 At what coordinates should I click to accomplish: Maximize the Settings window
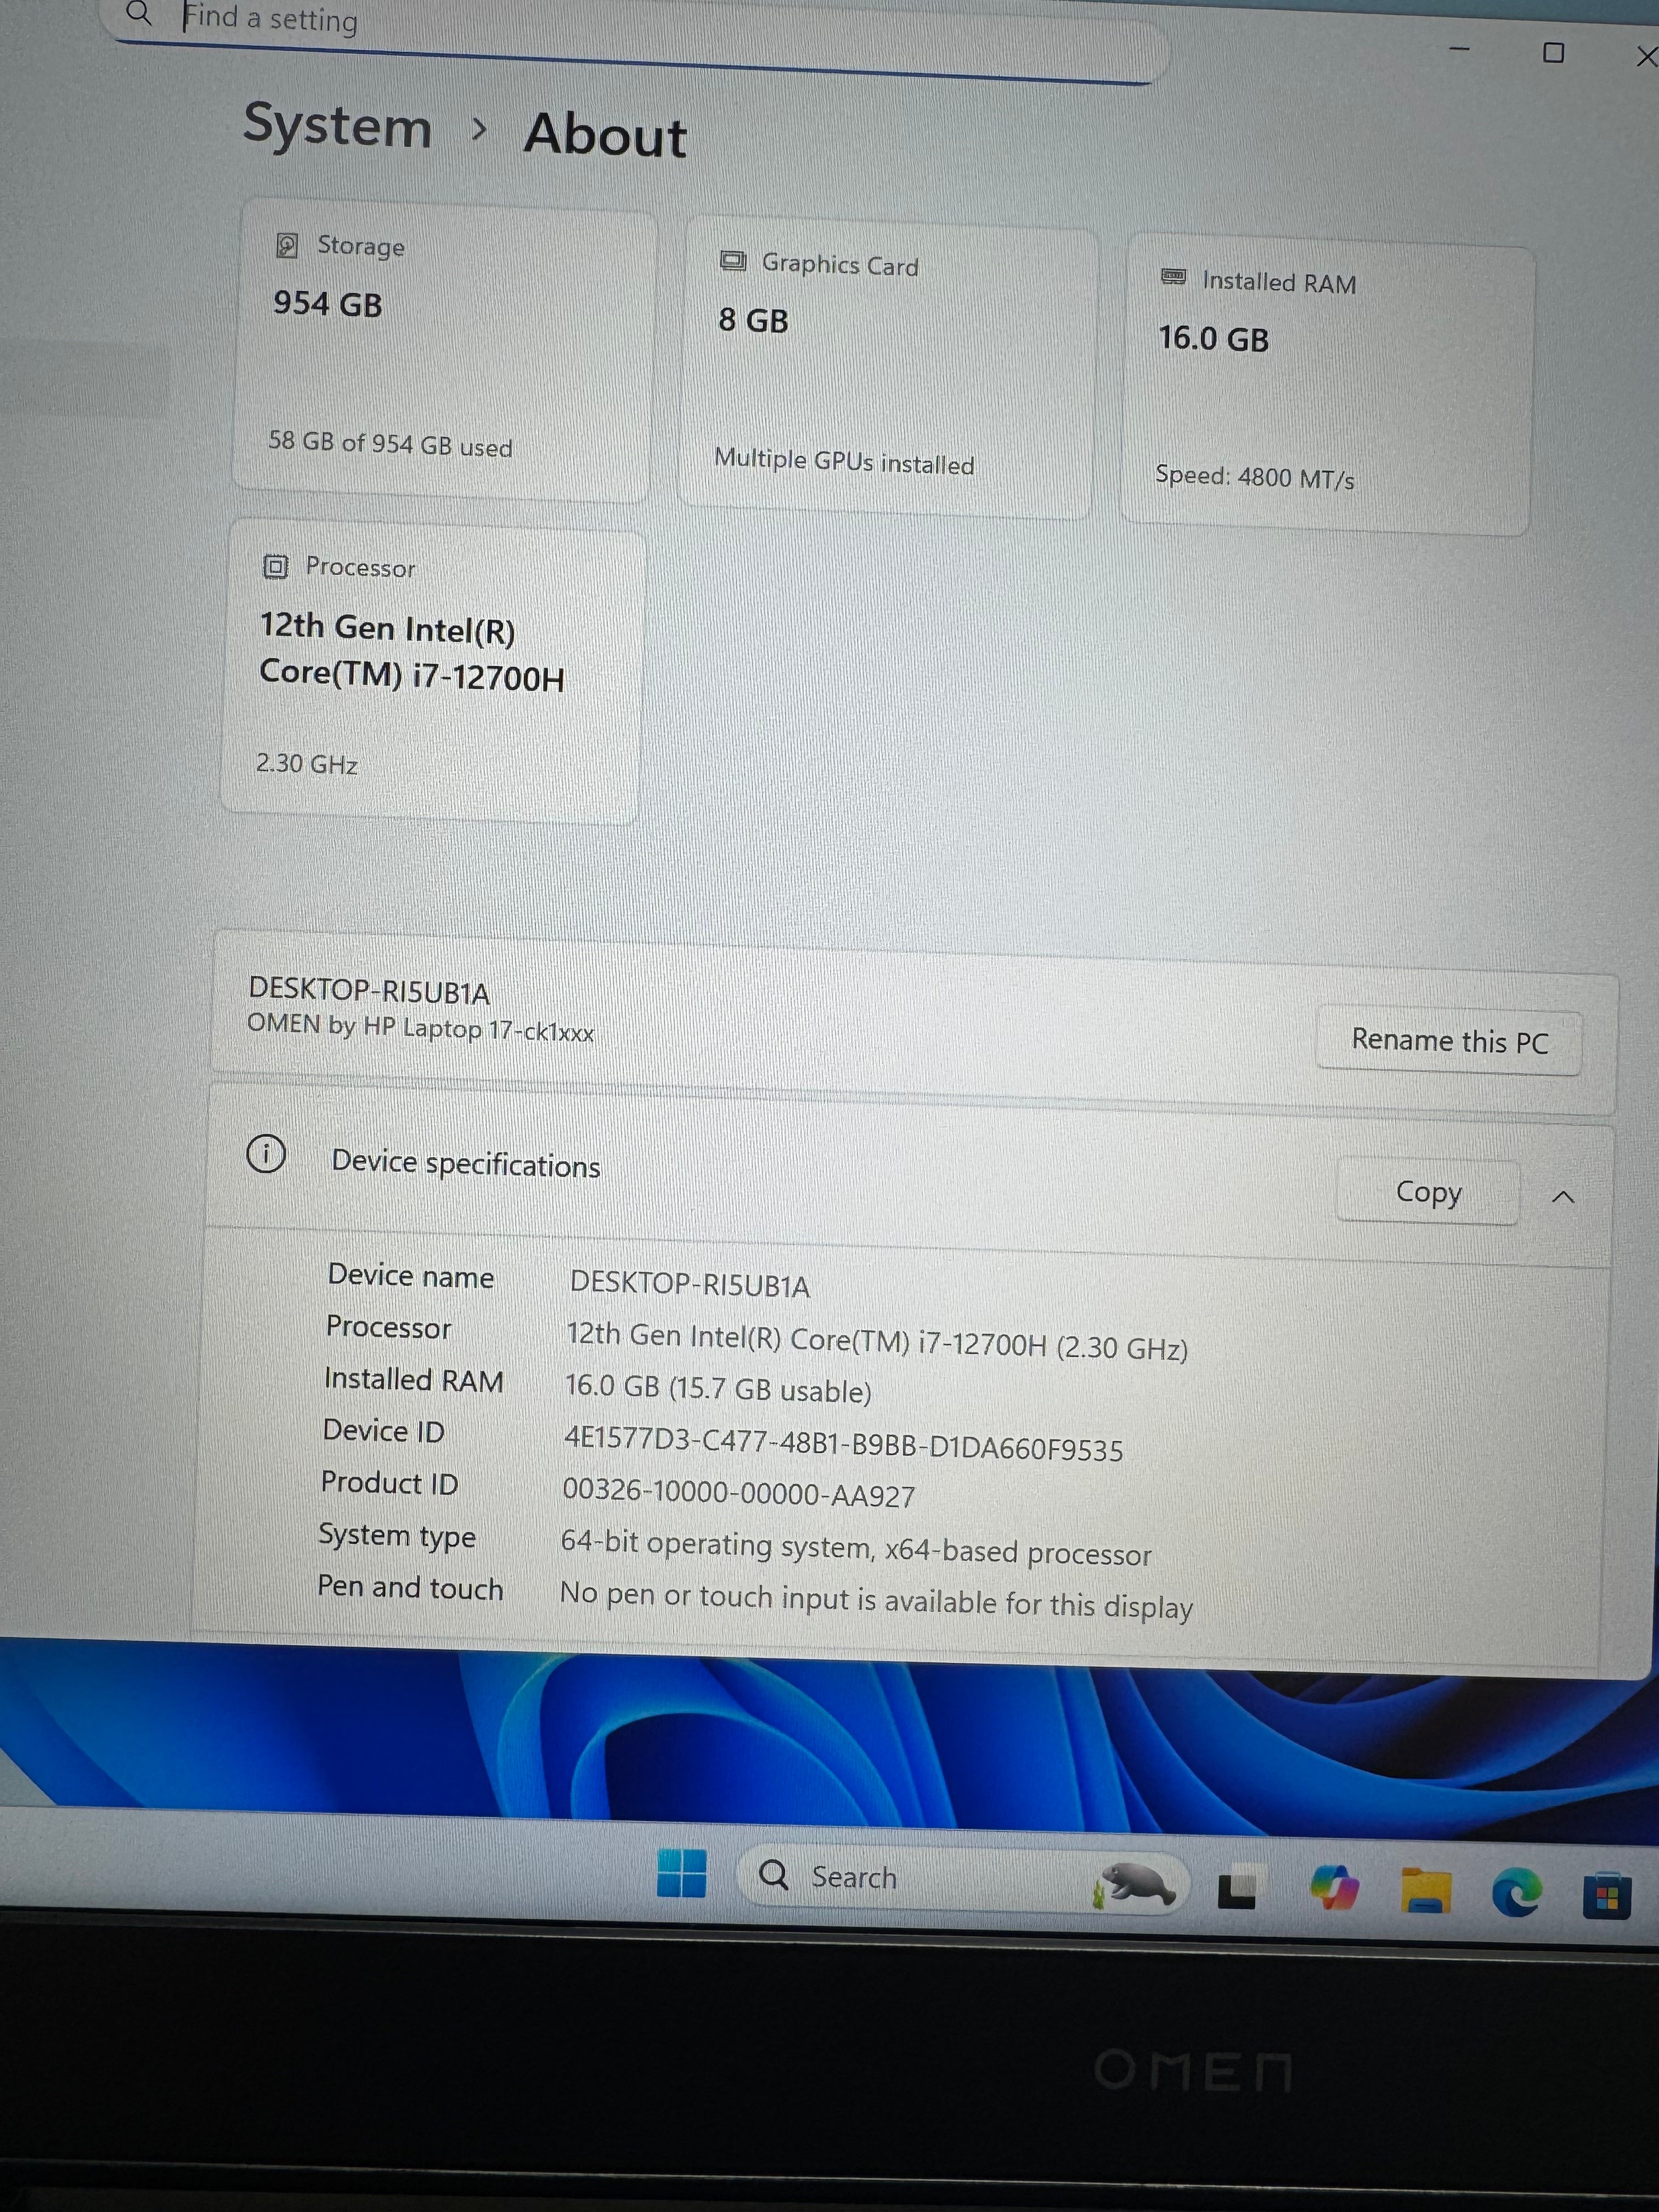1553,53
